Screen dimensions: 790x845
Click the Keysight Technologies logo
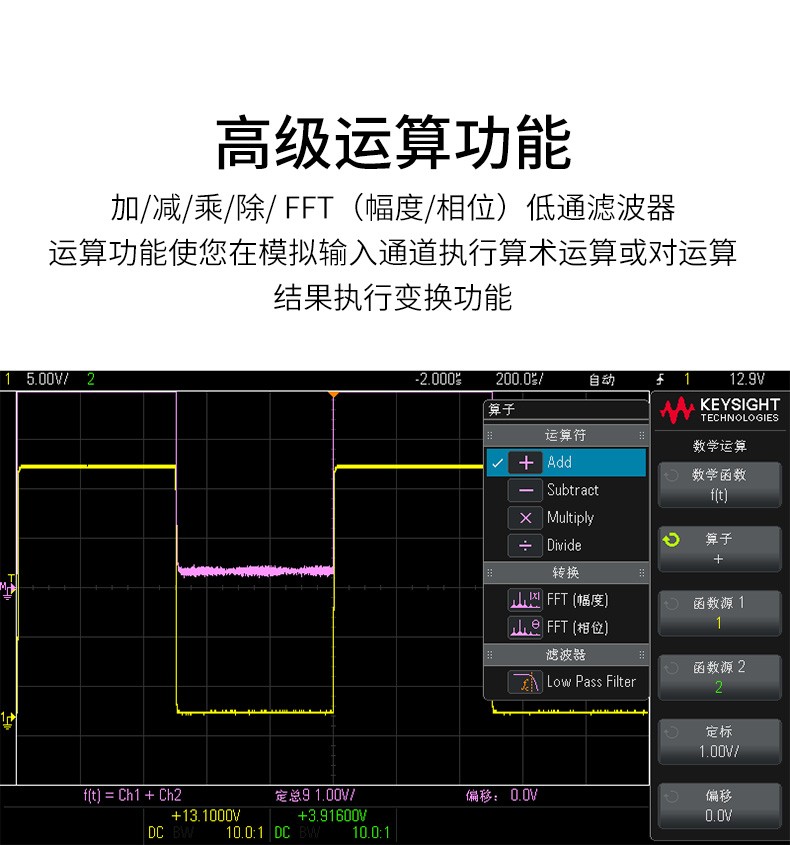coord(719,411)
